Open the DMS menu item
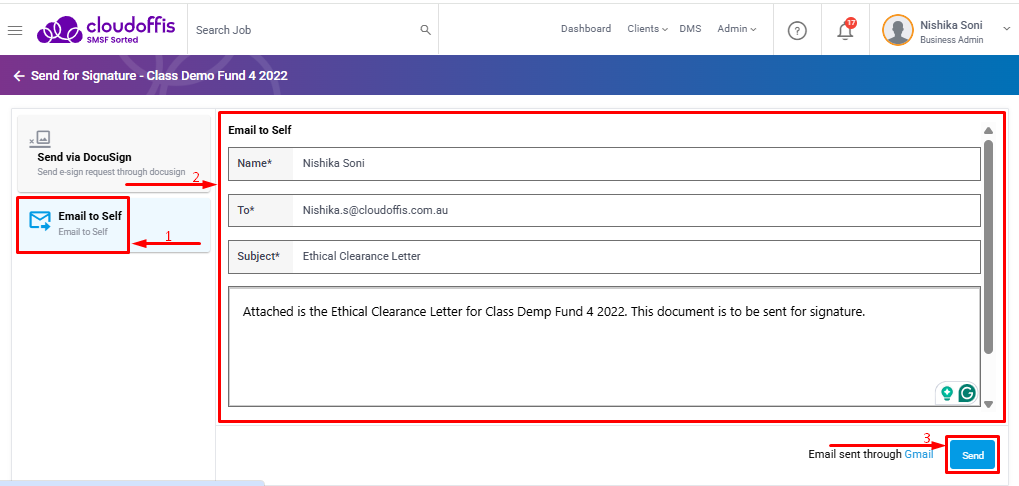Image resolution: width=1019 pixels, height=486 pixels. click(690, 29)
